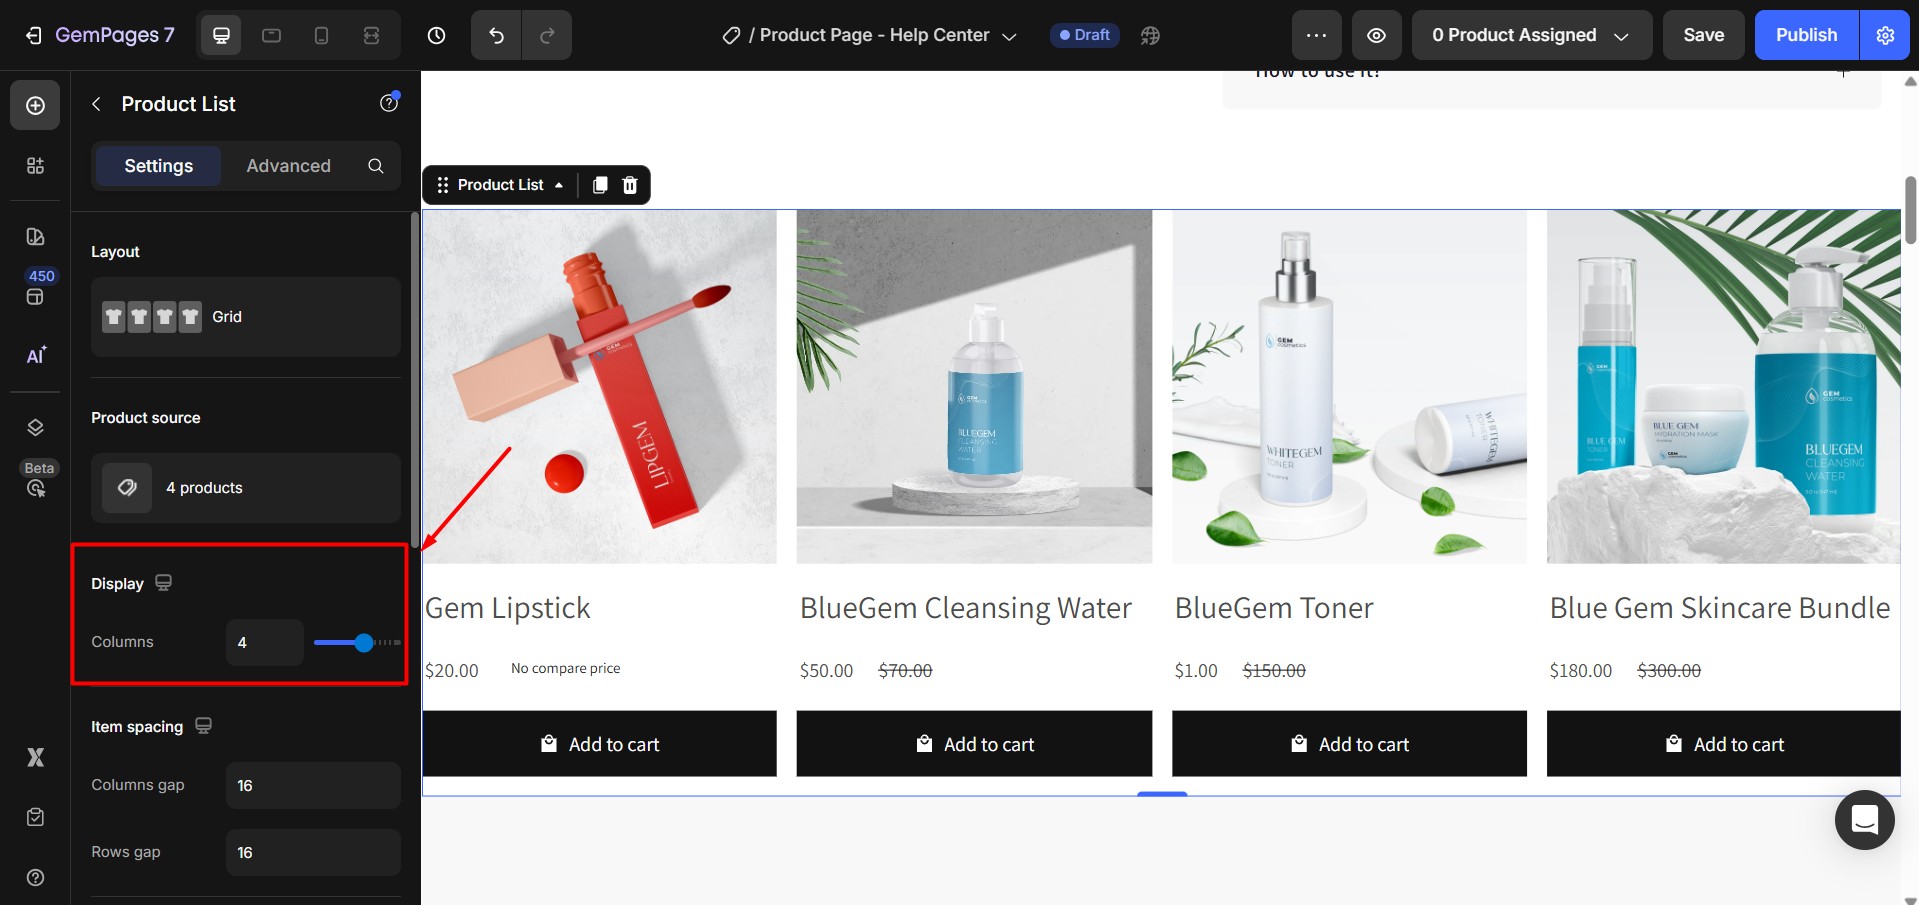Switch to tablet device view
The width and height of the screenshot is (1919, 905).
pyautogui.click(x=271, y=35)
